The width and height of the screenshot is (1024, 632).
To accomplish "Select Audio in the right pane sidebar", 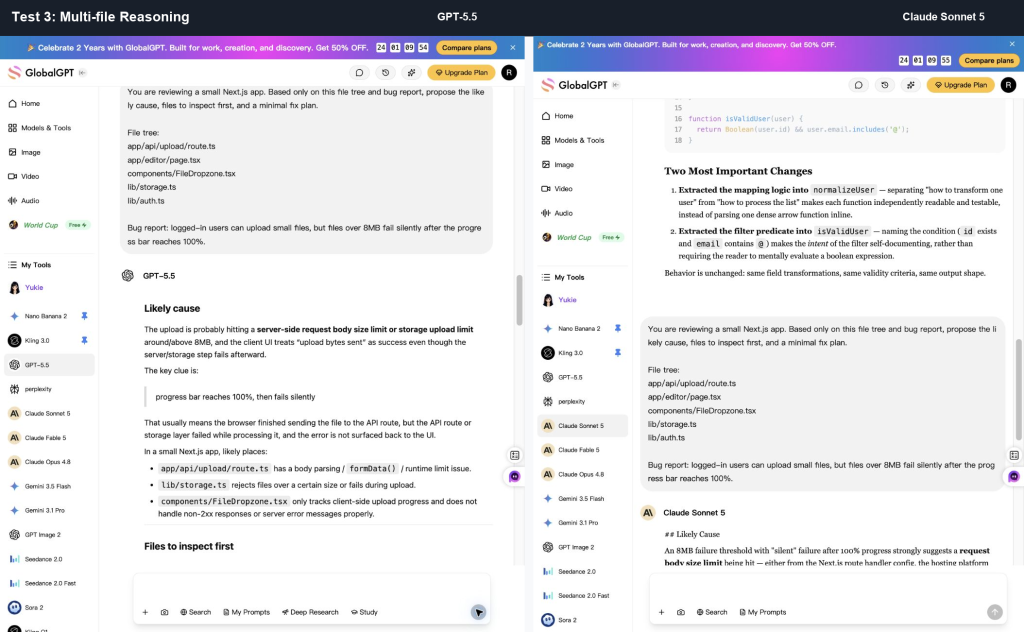I will [558, 213].
